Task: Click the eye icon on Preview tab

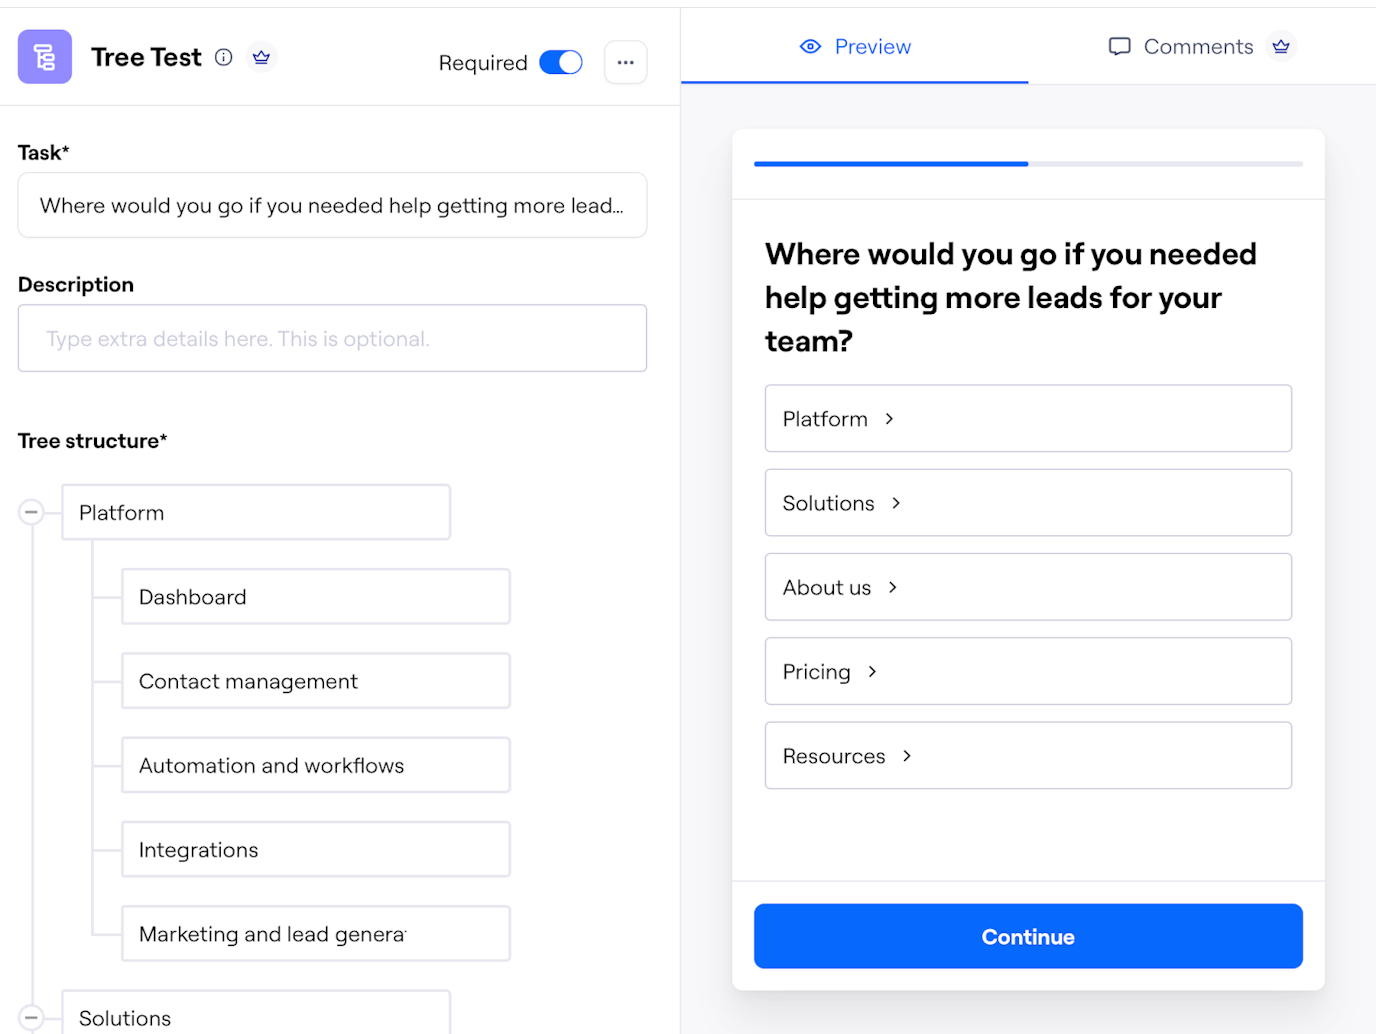Action: [810, 46]
